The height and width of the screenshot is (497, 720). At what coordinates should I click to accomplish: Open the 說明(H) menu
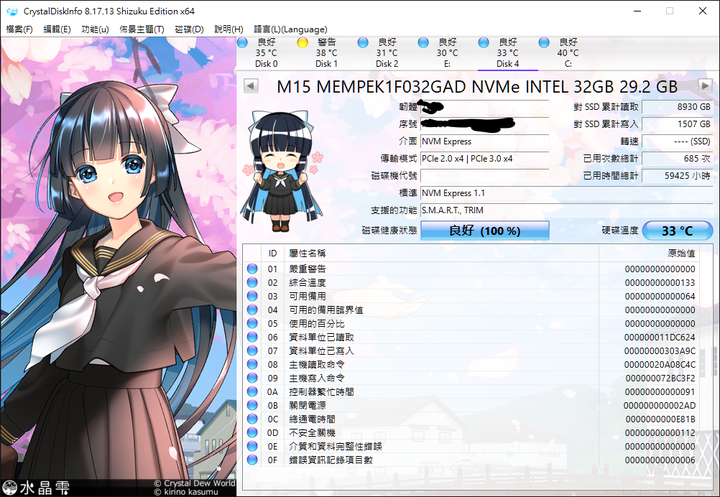tap(229, 29)
